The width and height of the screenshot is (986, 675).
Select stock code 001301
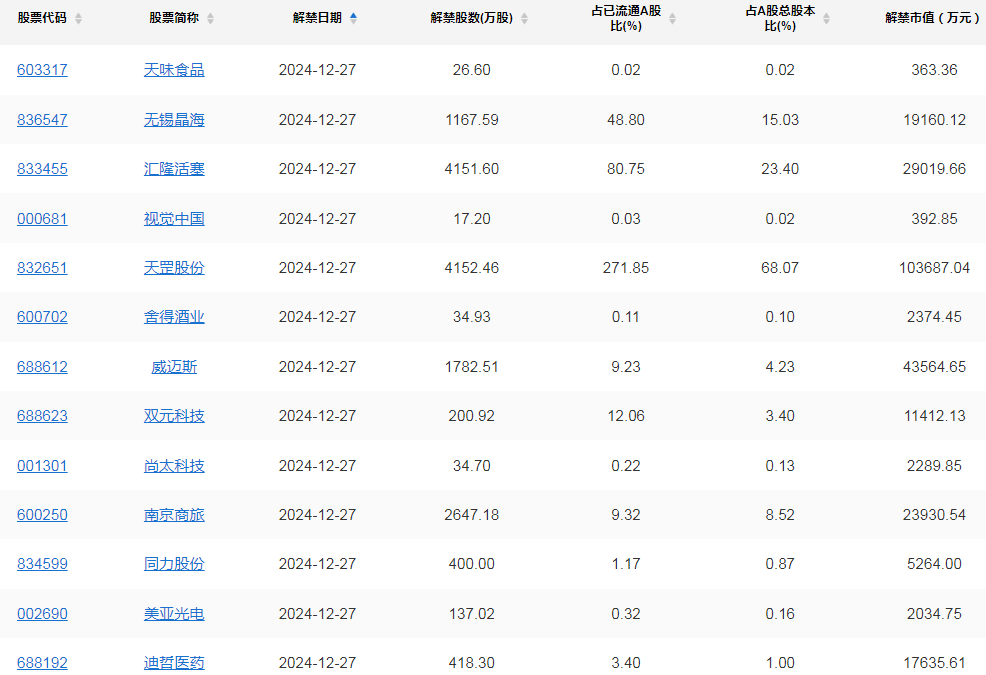[x=42, y=466]
